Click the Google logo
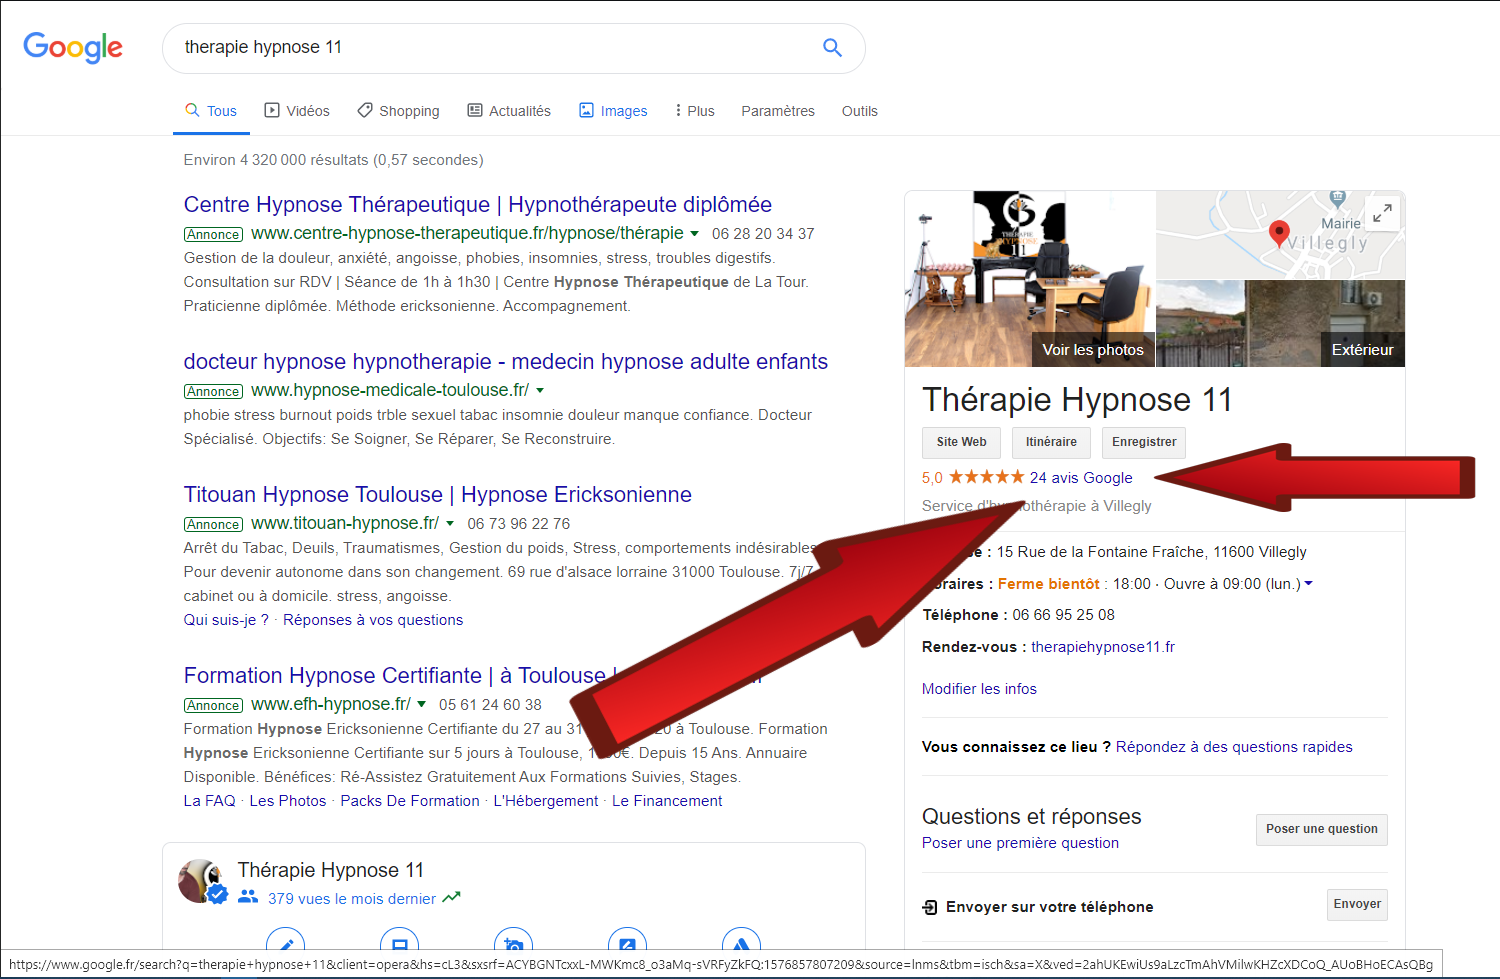This screenshot has width=1500, height=979. pyautogui.click(x=73, y=47)
